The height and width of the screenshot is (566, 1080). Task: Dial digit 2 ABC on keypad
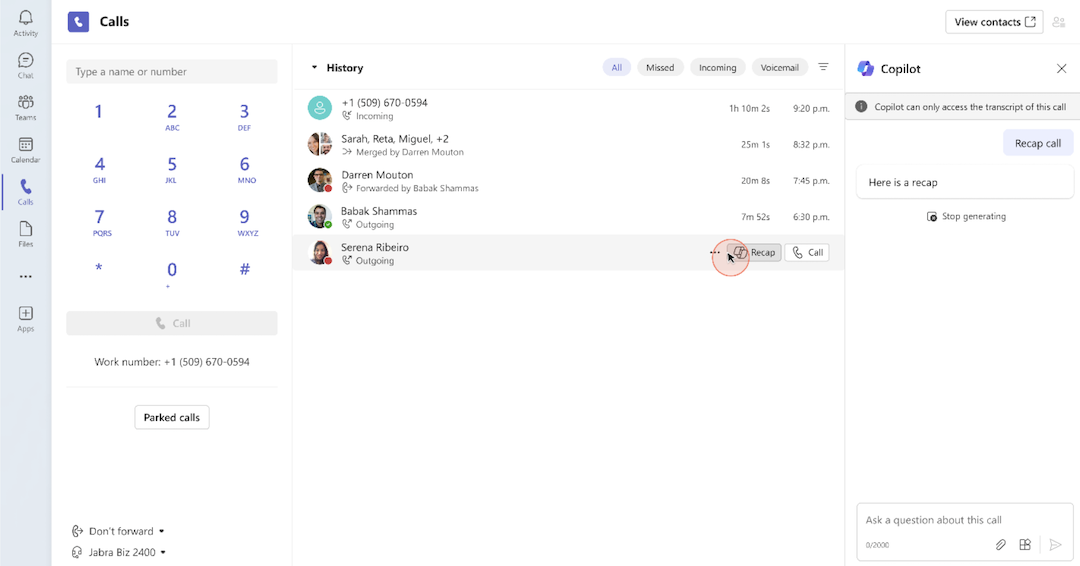(172, 116)
